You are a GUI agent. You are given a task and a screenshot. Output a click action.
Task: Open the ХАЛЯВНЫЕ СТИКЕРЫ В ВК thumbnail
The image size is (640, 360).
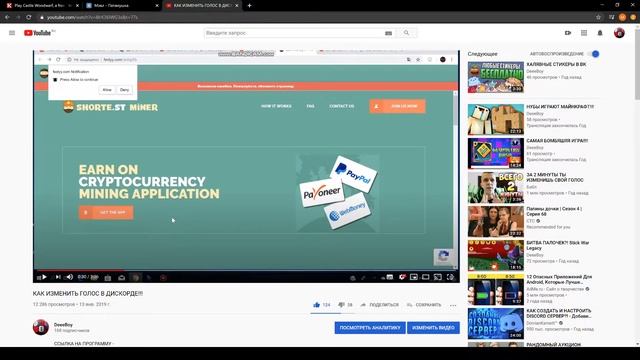click(x=496, y=77)
